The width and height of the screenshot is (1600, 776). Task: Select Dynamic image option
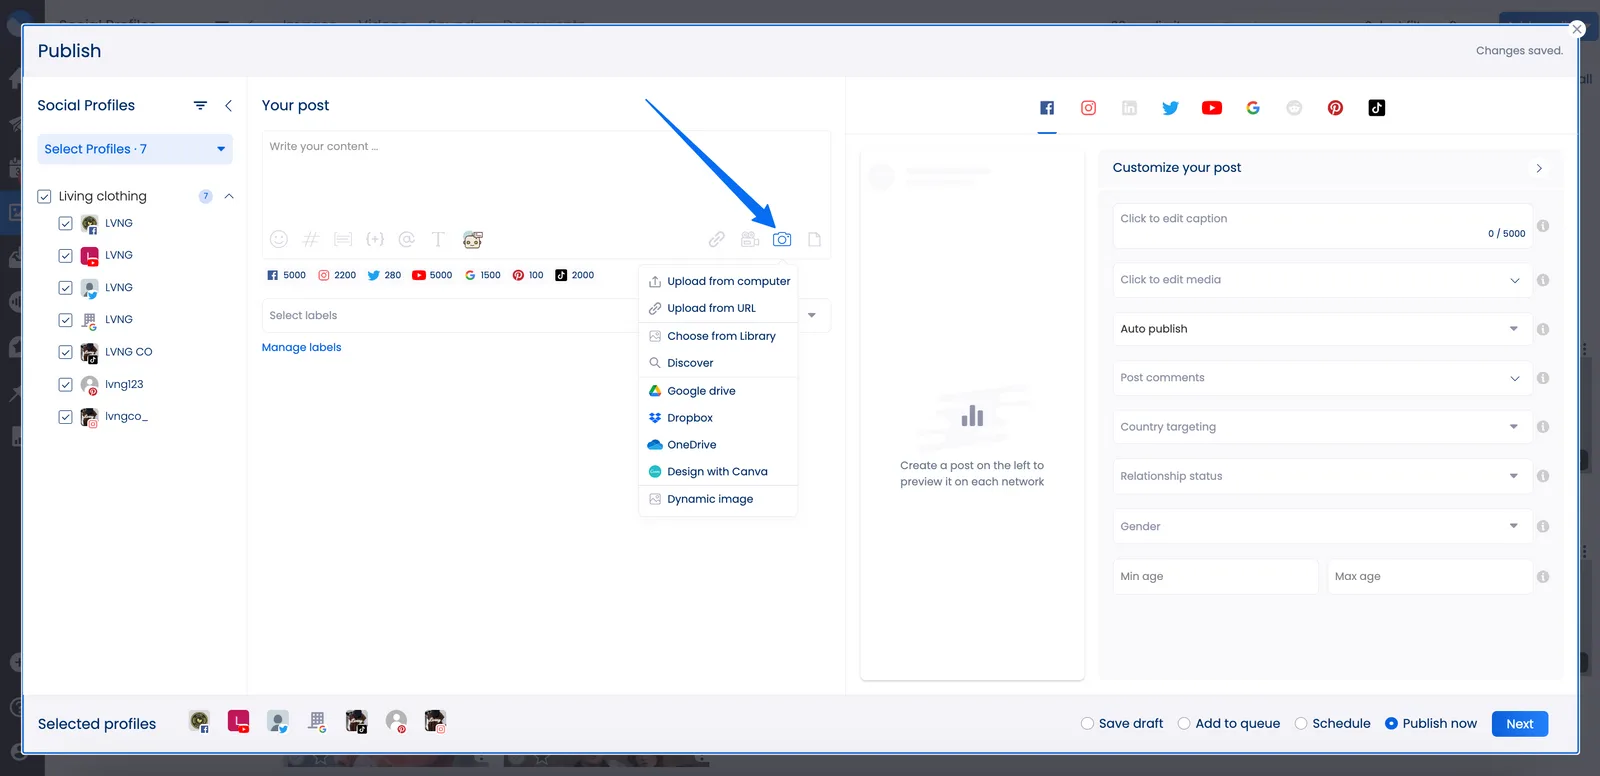click(x=718, y=499)
